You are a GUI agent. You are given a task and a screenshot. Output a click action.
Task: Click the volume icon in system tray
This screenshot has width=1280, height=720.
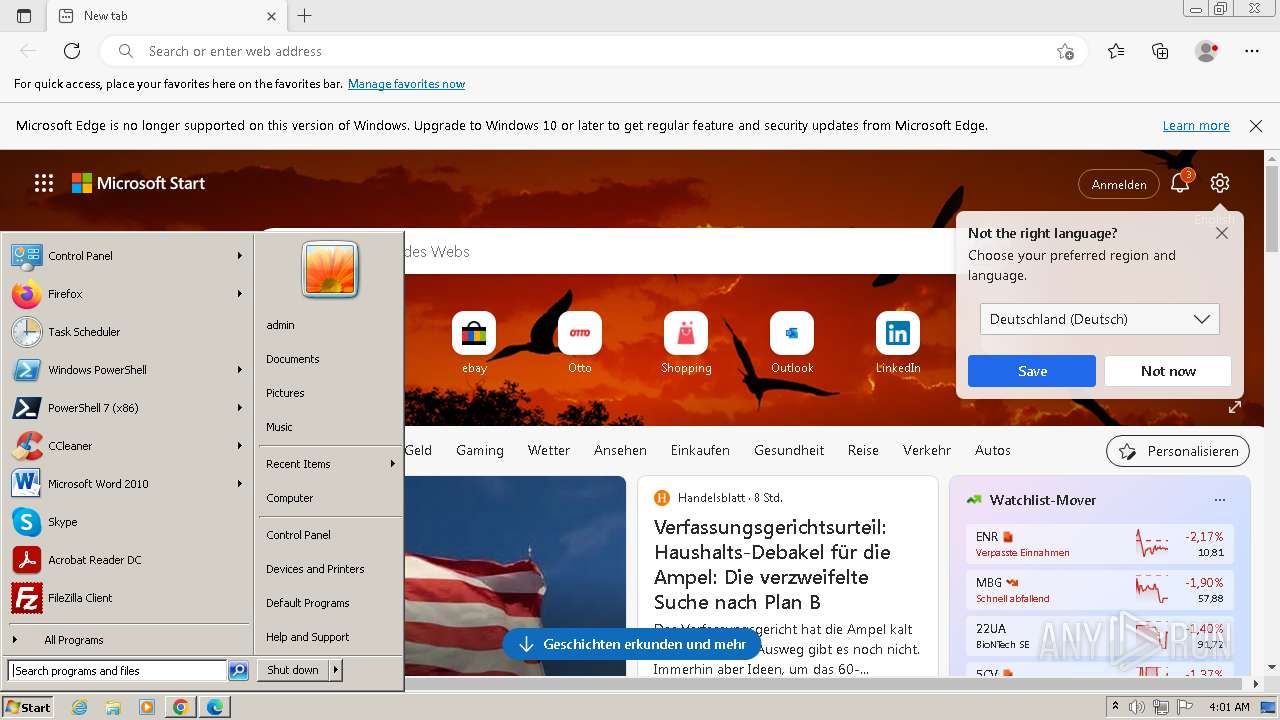(1137, 707)
